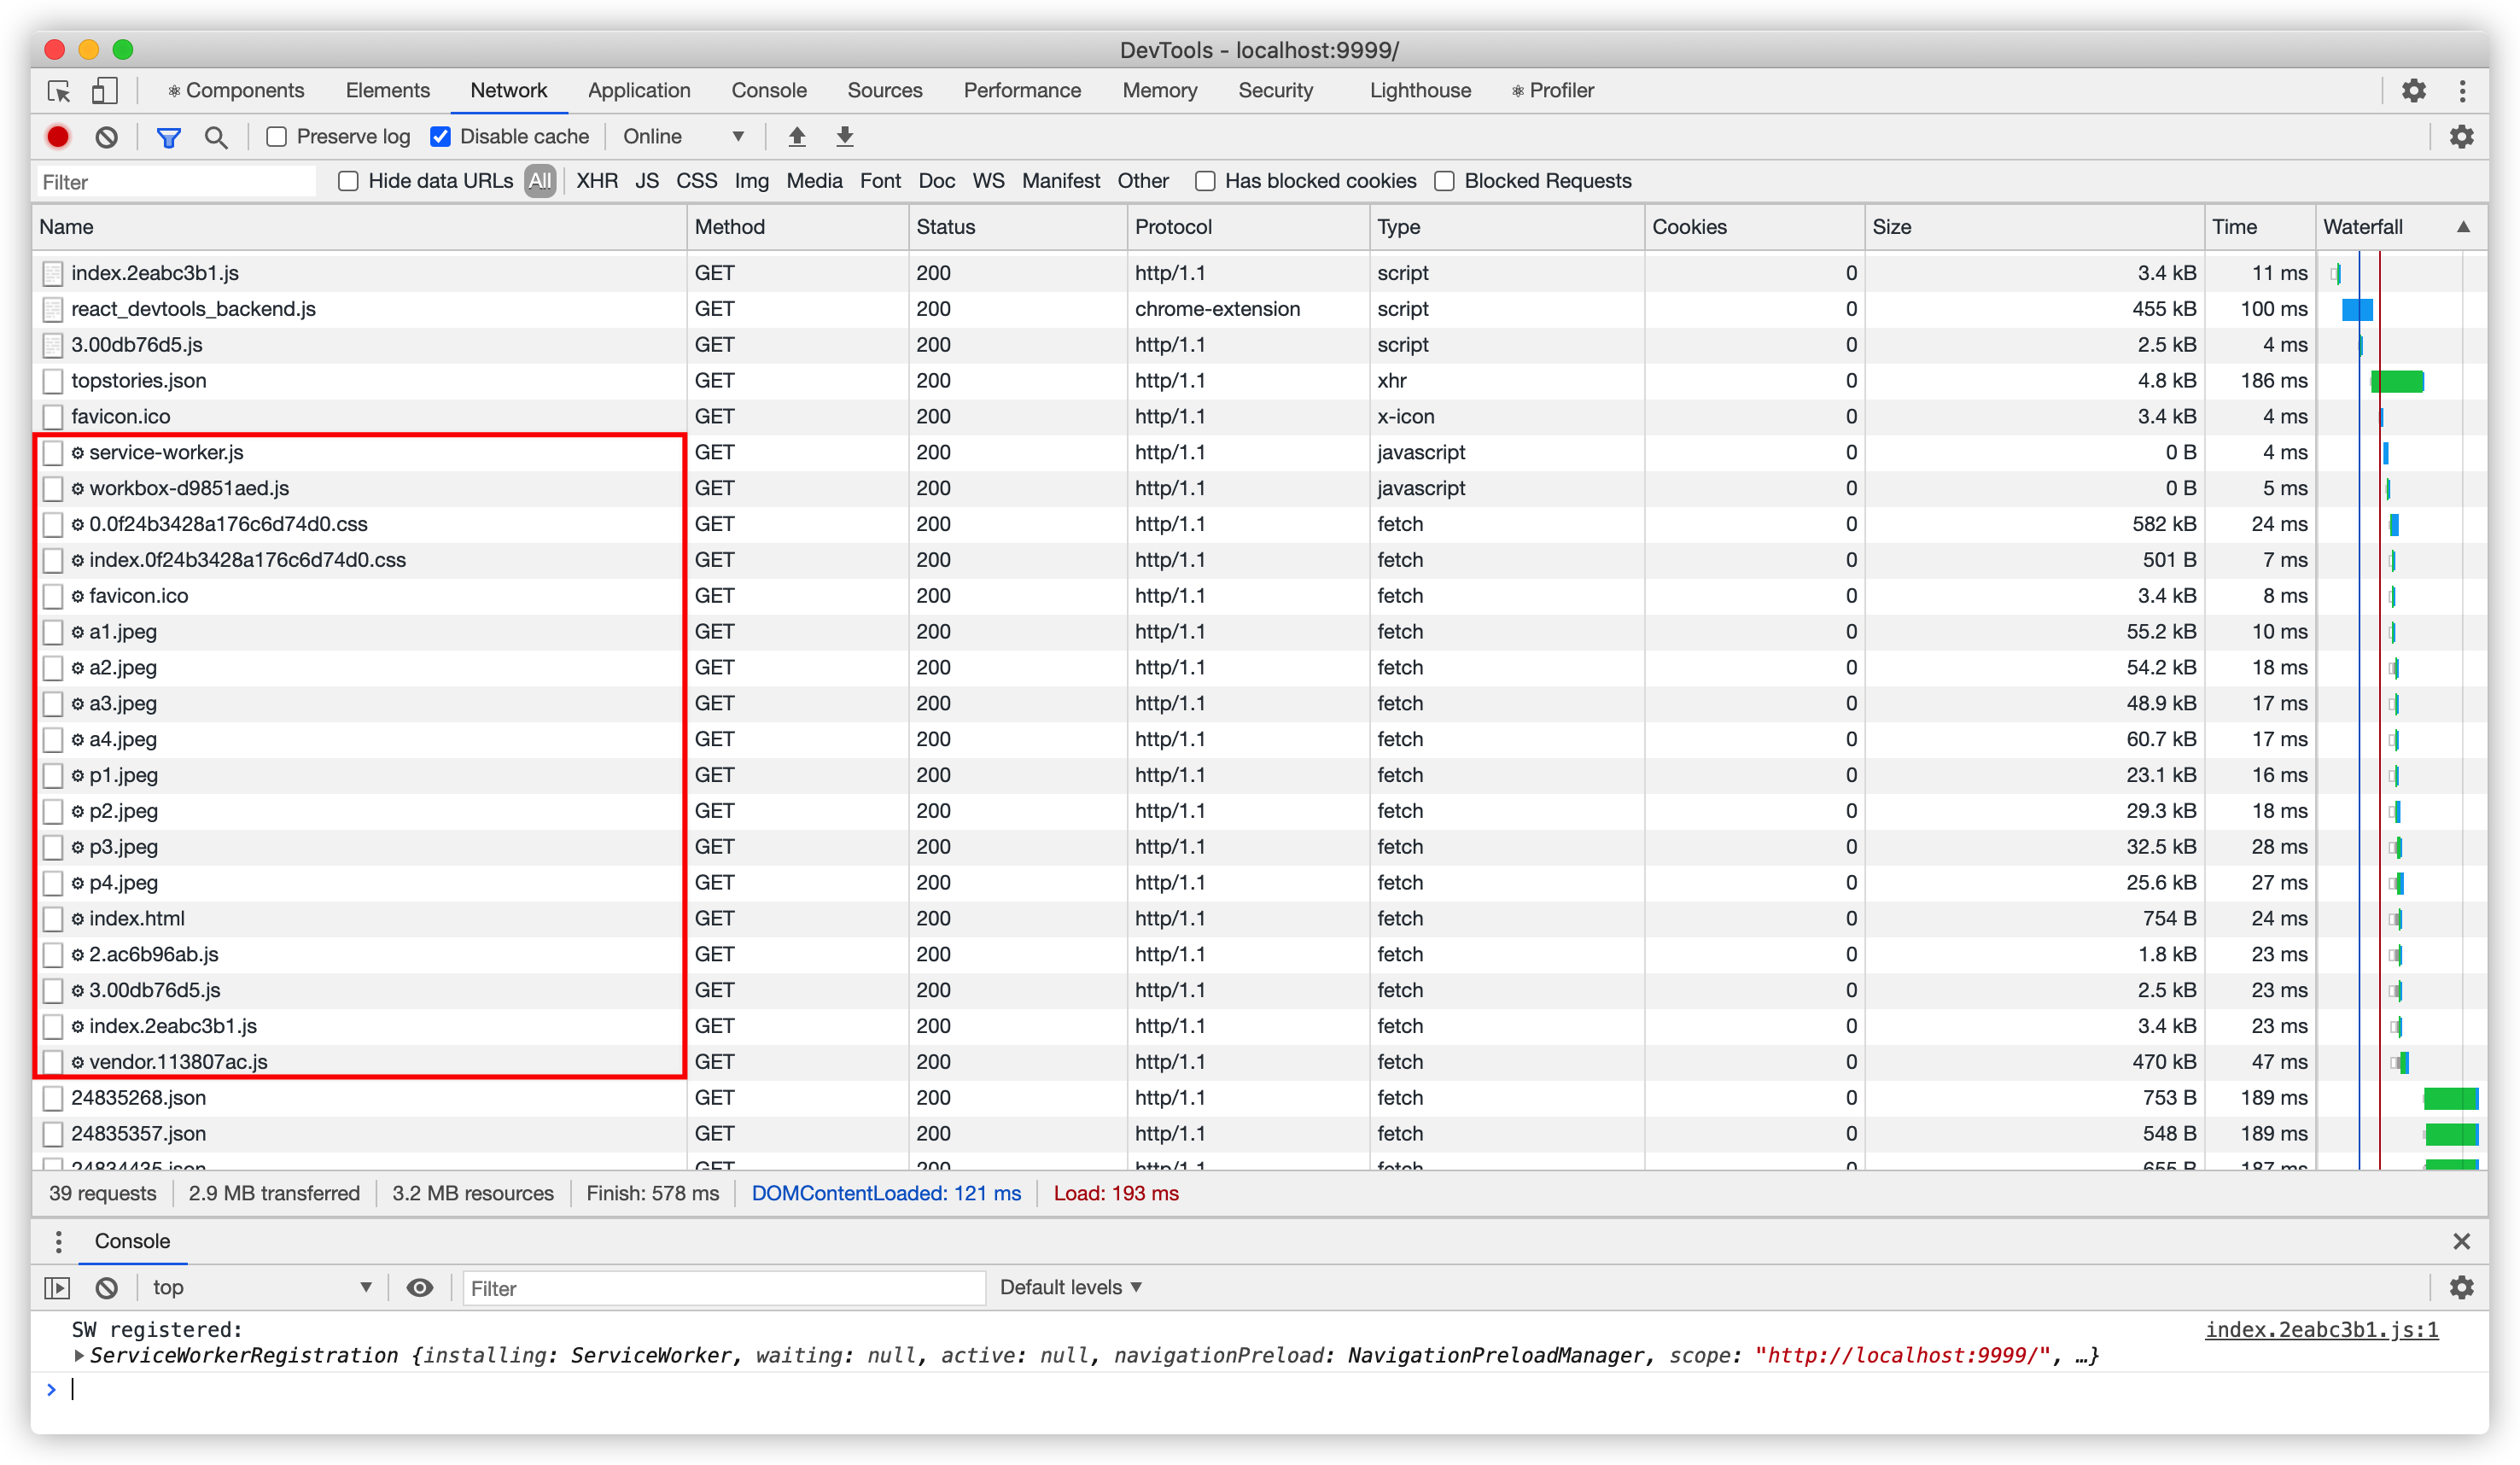Viewport: 2520px width, 1465px height.
Task: Check Blocked Requests box
Action: coord(1444,181)
